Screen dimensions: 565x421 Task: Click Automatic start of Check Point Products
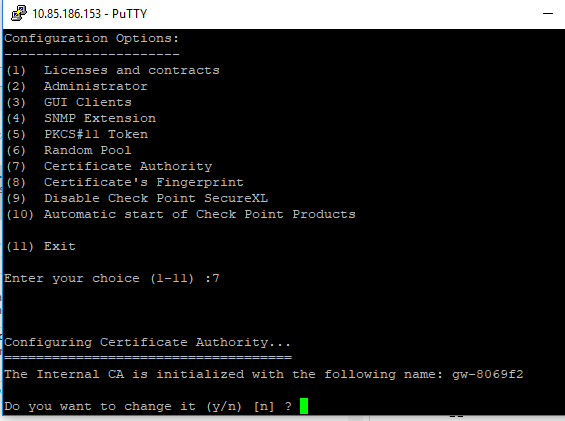pos(200,214)
